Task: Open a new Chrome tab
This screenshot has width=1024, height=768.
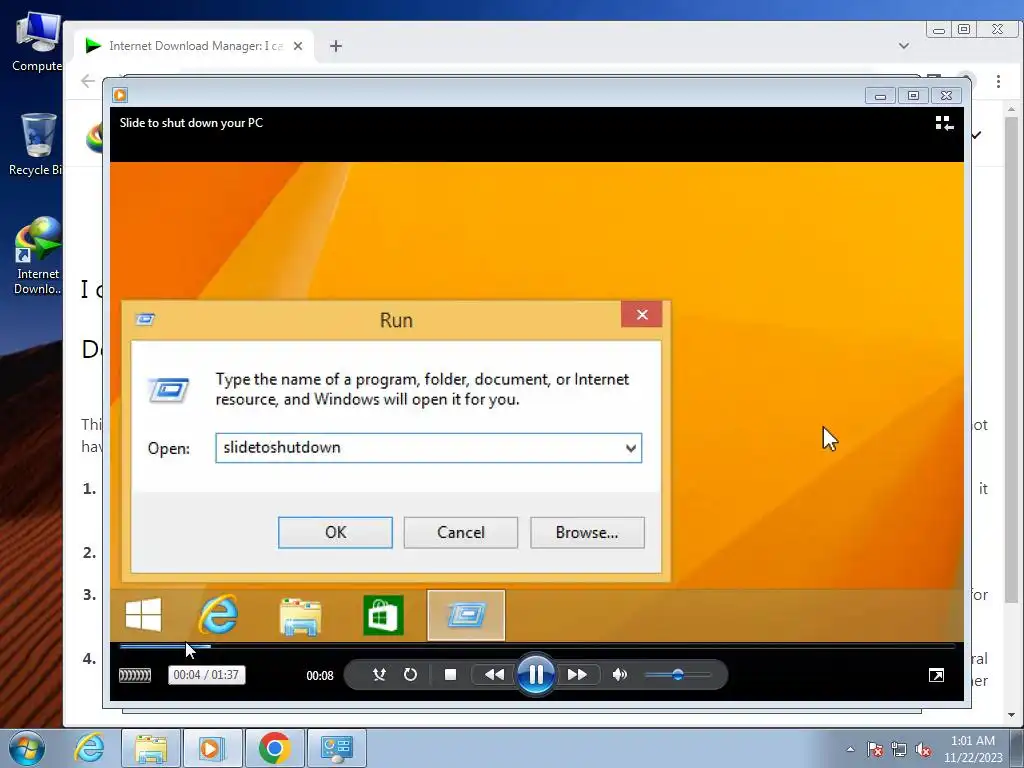Action: pos(336,46)
